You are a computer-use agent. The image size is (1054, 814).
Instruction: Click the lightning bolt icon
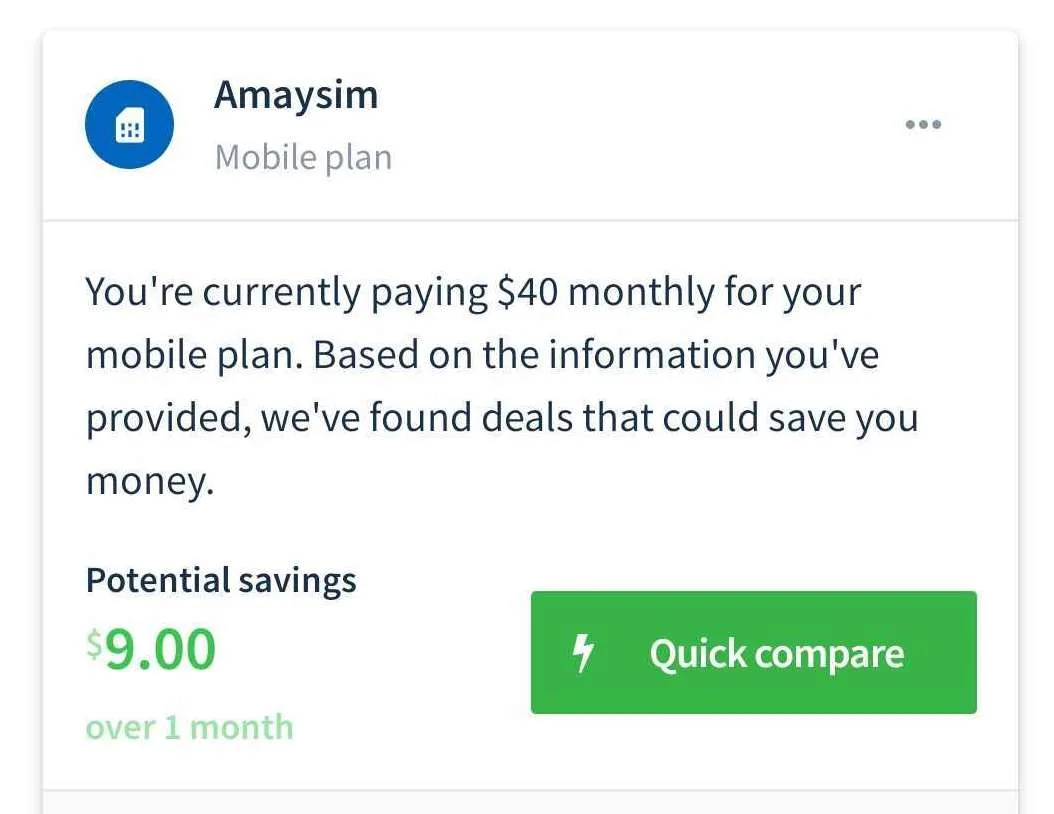pos(583,654)
